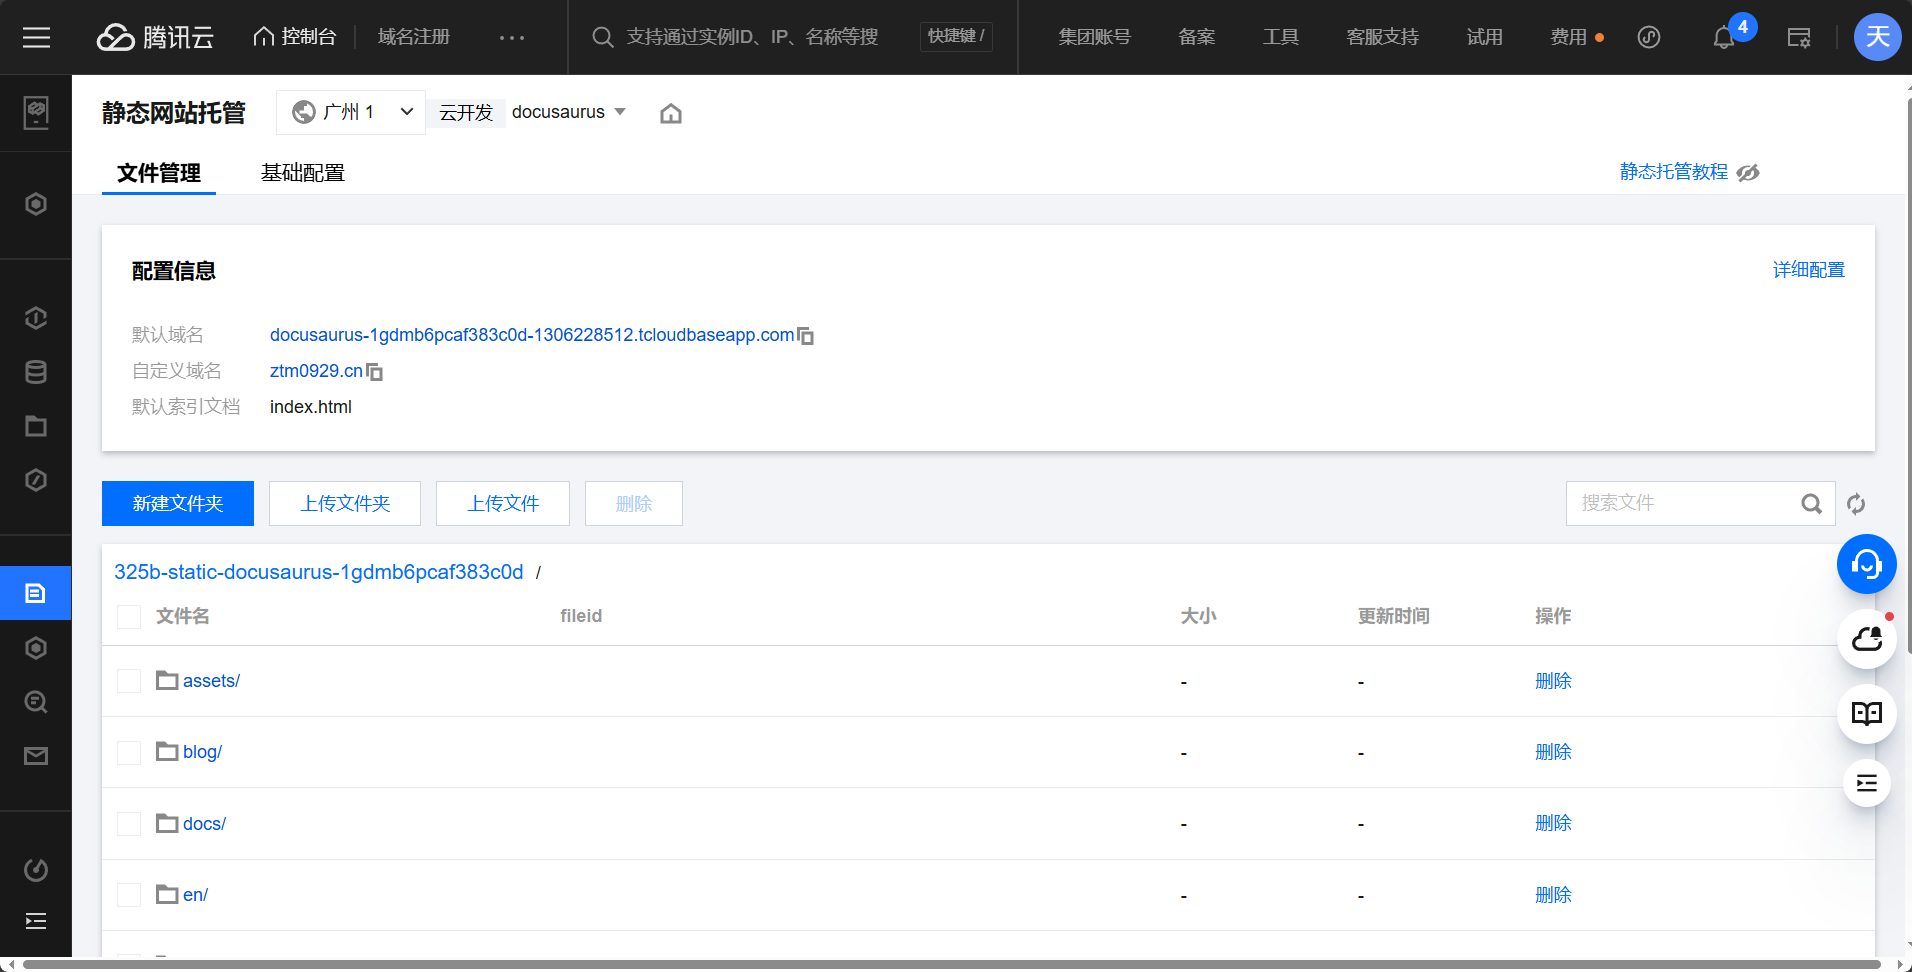1912x972 pixels.
Task: Open the hexagon slash sidebar icon
Action: click(x=36, y=480)
